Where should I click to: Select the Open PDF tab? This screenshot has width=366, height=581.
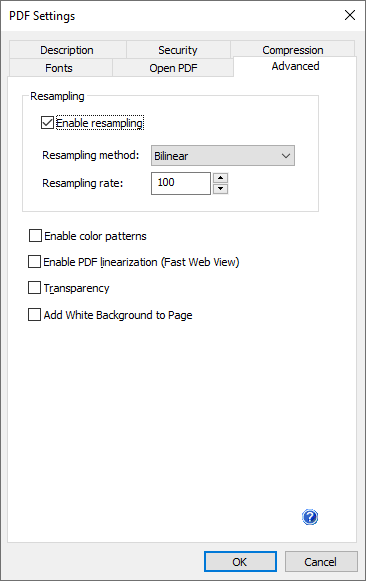click(x=173, y=68)
